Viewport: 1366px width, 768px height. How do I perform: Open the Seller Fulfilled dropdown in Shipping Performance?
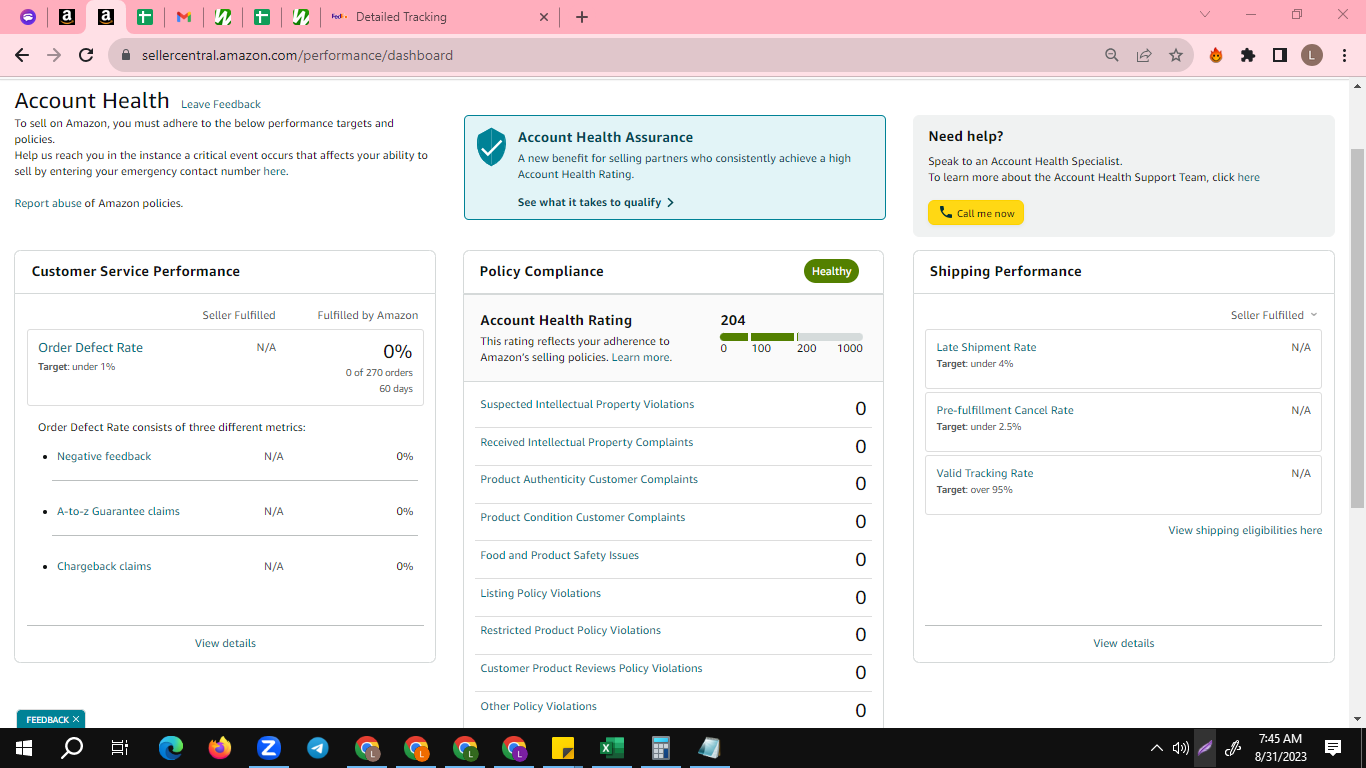click(x=1274, y=315)
